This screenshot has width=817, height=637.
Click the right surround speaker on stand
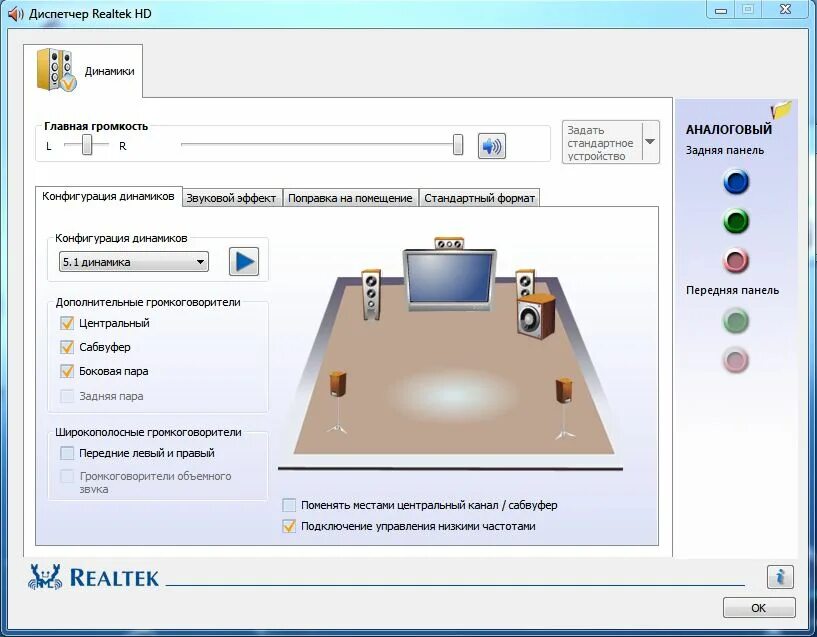coord(564,408)
